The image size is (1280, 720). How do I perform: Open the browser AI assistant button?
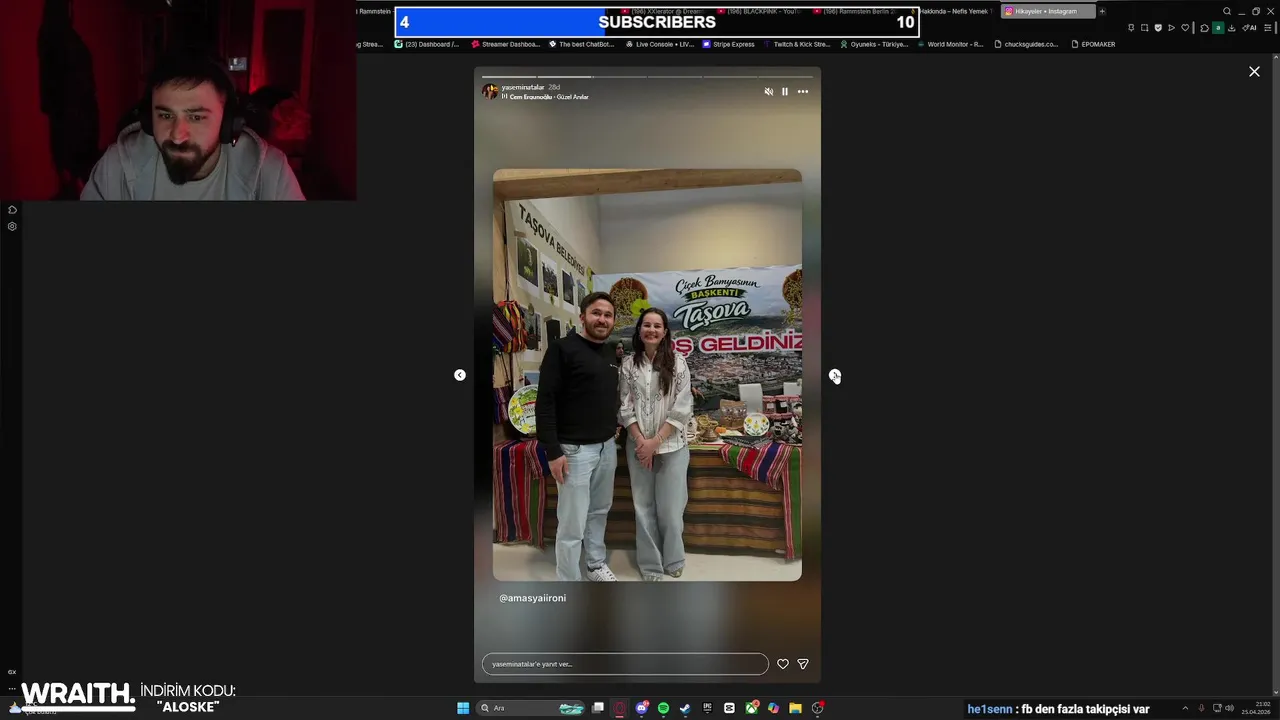1250,28
